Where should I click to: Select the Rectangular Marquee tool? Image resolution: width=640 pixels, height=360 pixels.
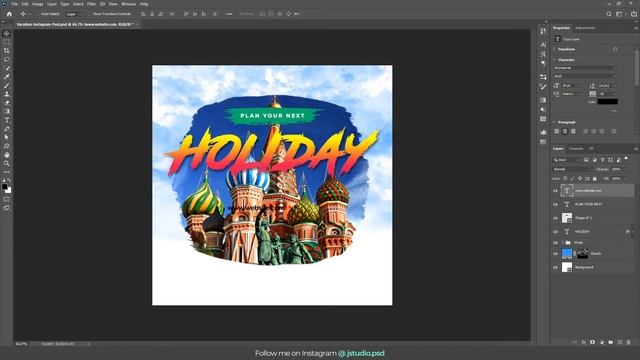[7, 42]
